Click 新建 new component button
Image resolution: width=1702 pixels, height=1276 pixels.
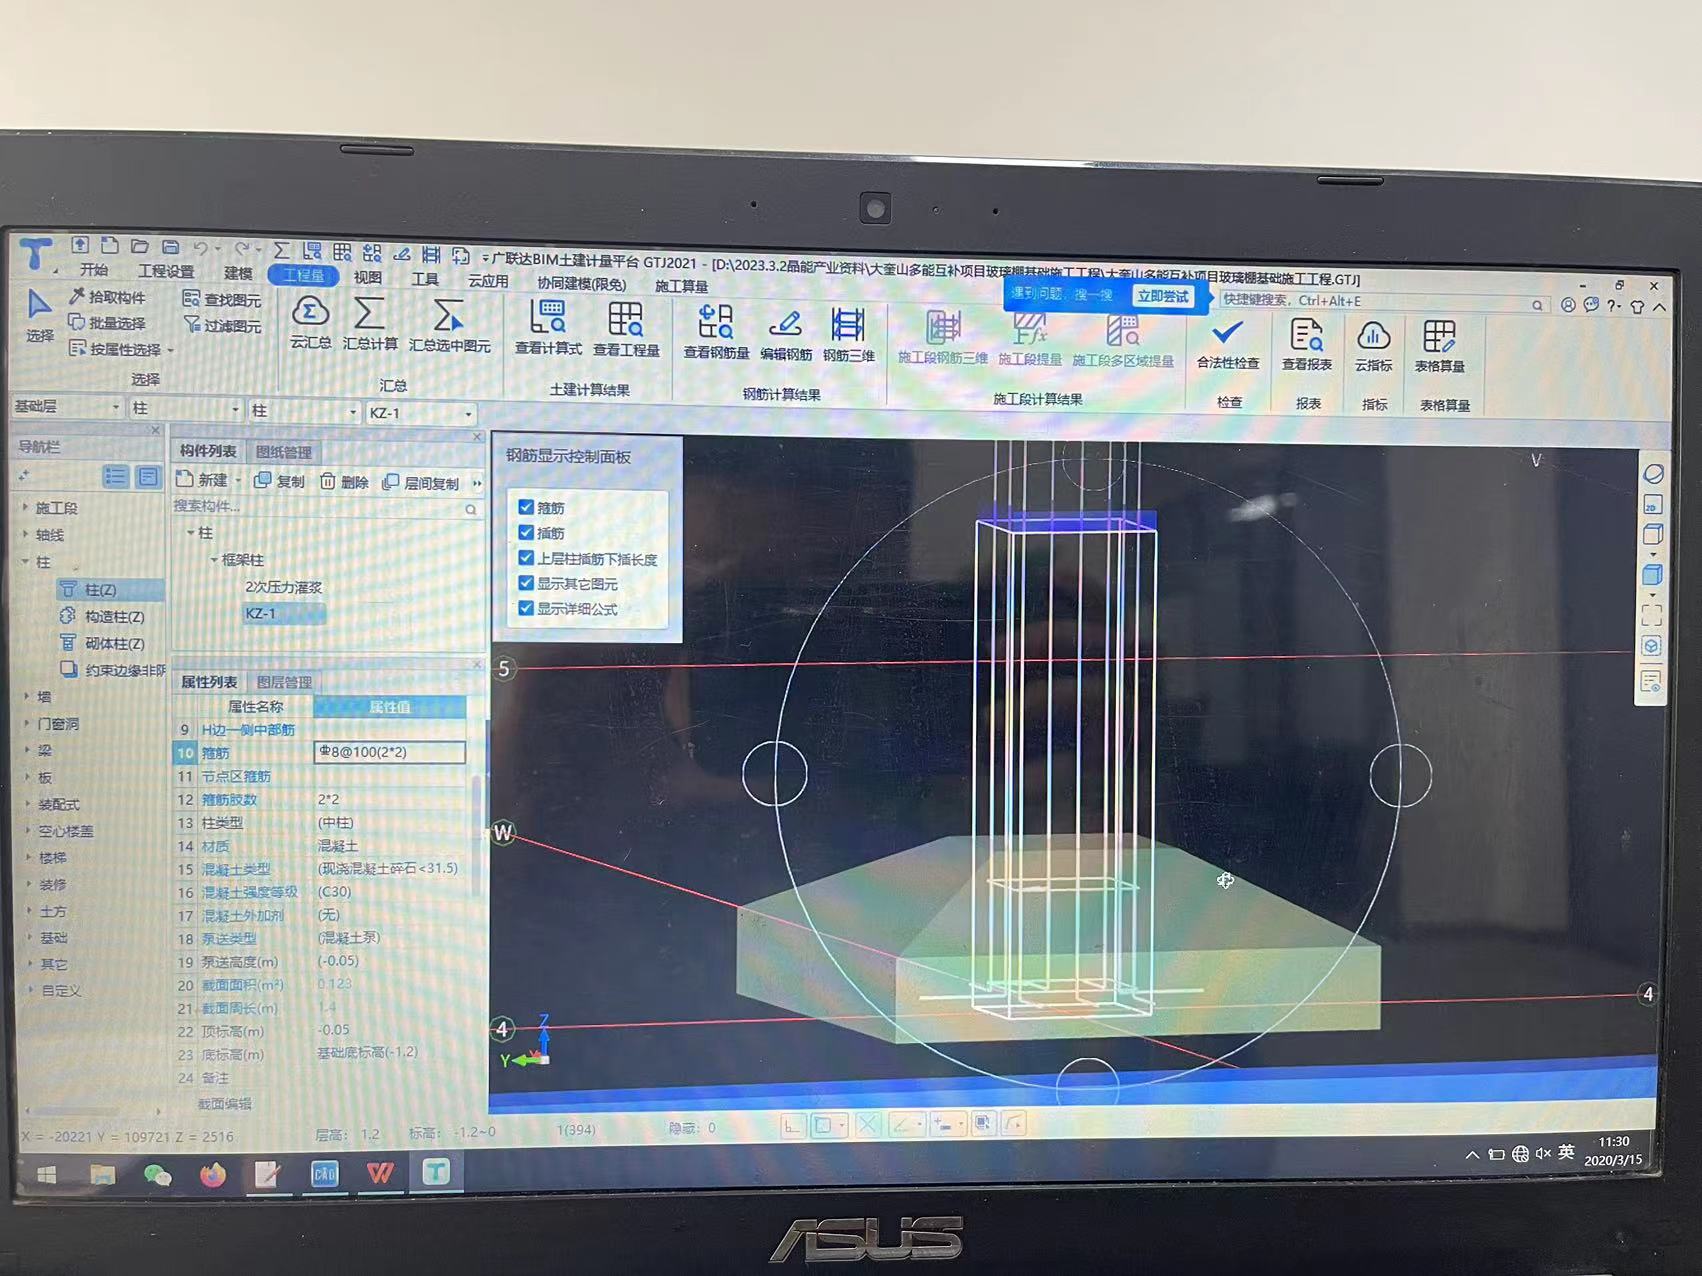coord(203,480)
